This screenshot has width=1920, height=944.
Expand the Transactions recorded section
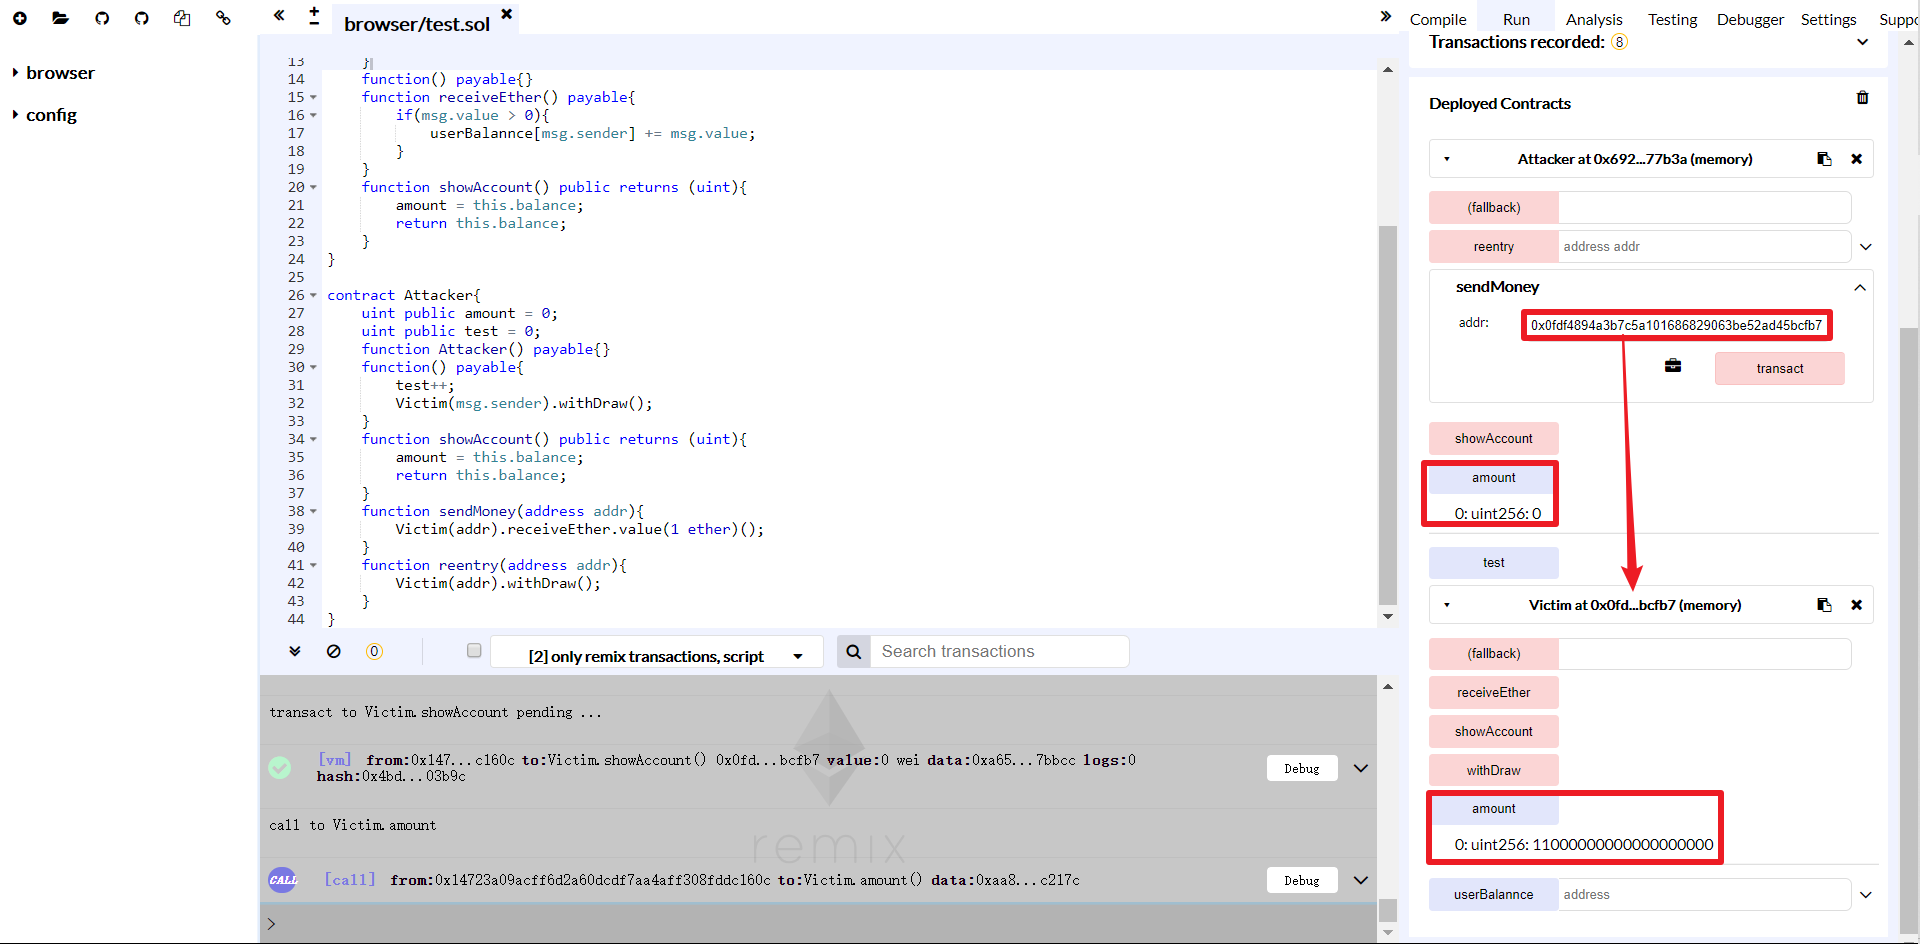(x=1862, y=42)
